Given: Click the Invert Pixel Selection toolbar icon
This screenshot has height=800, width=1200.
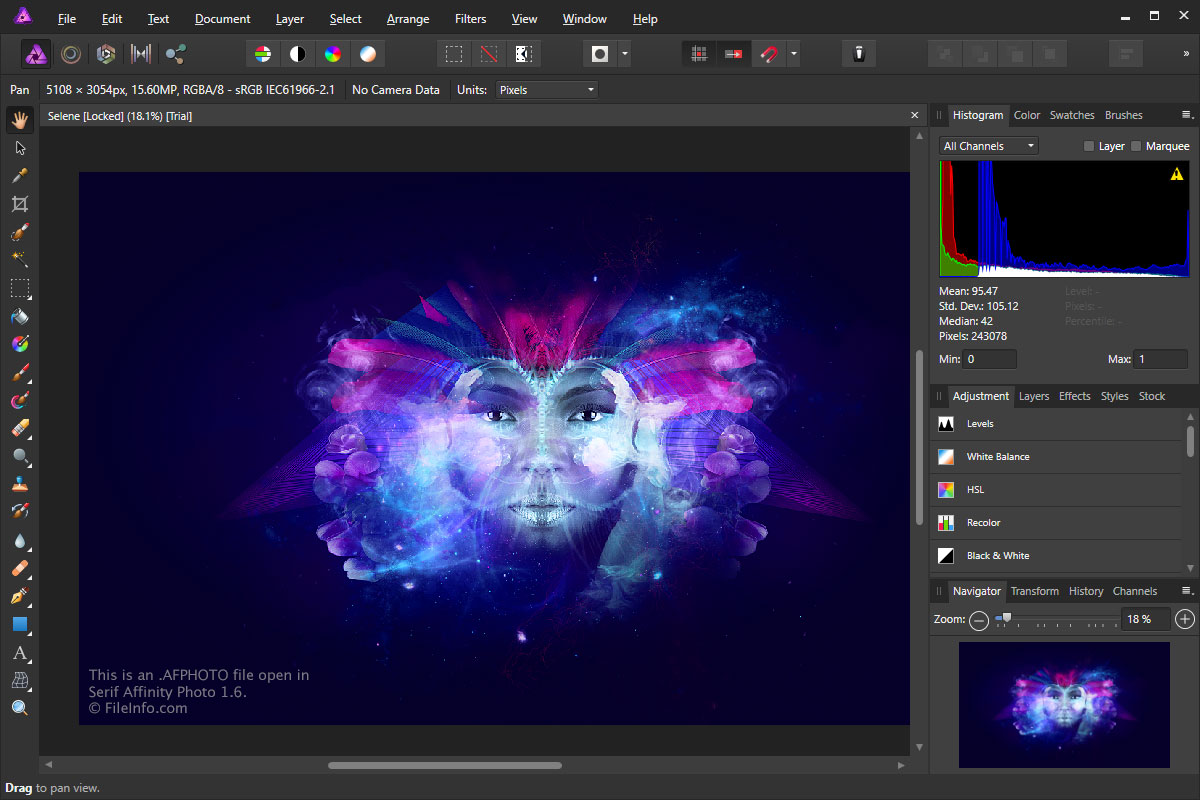Looking at the screenshot, I should tap(523, 54).
